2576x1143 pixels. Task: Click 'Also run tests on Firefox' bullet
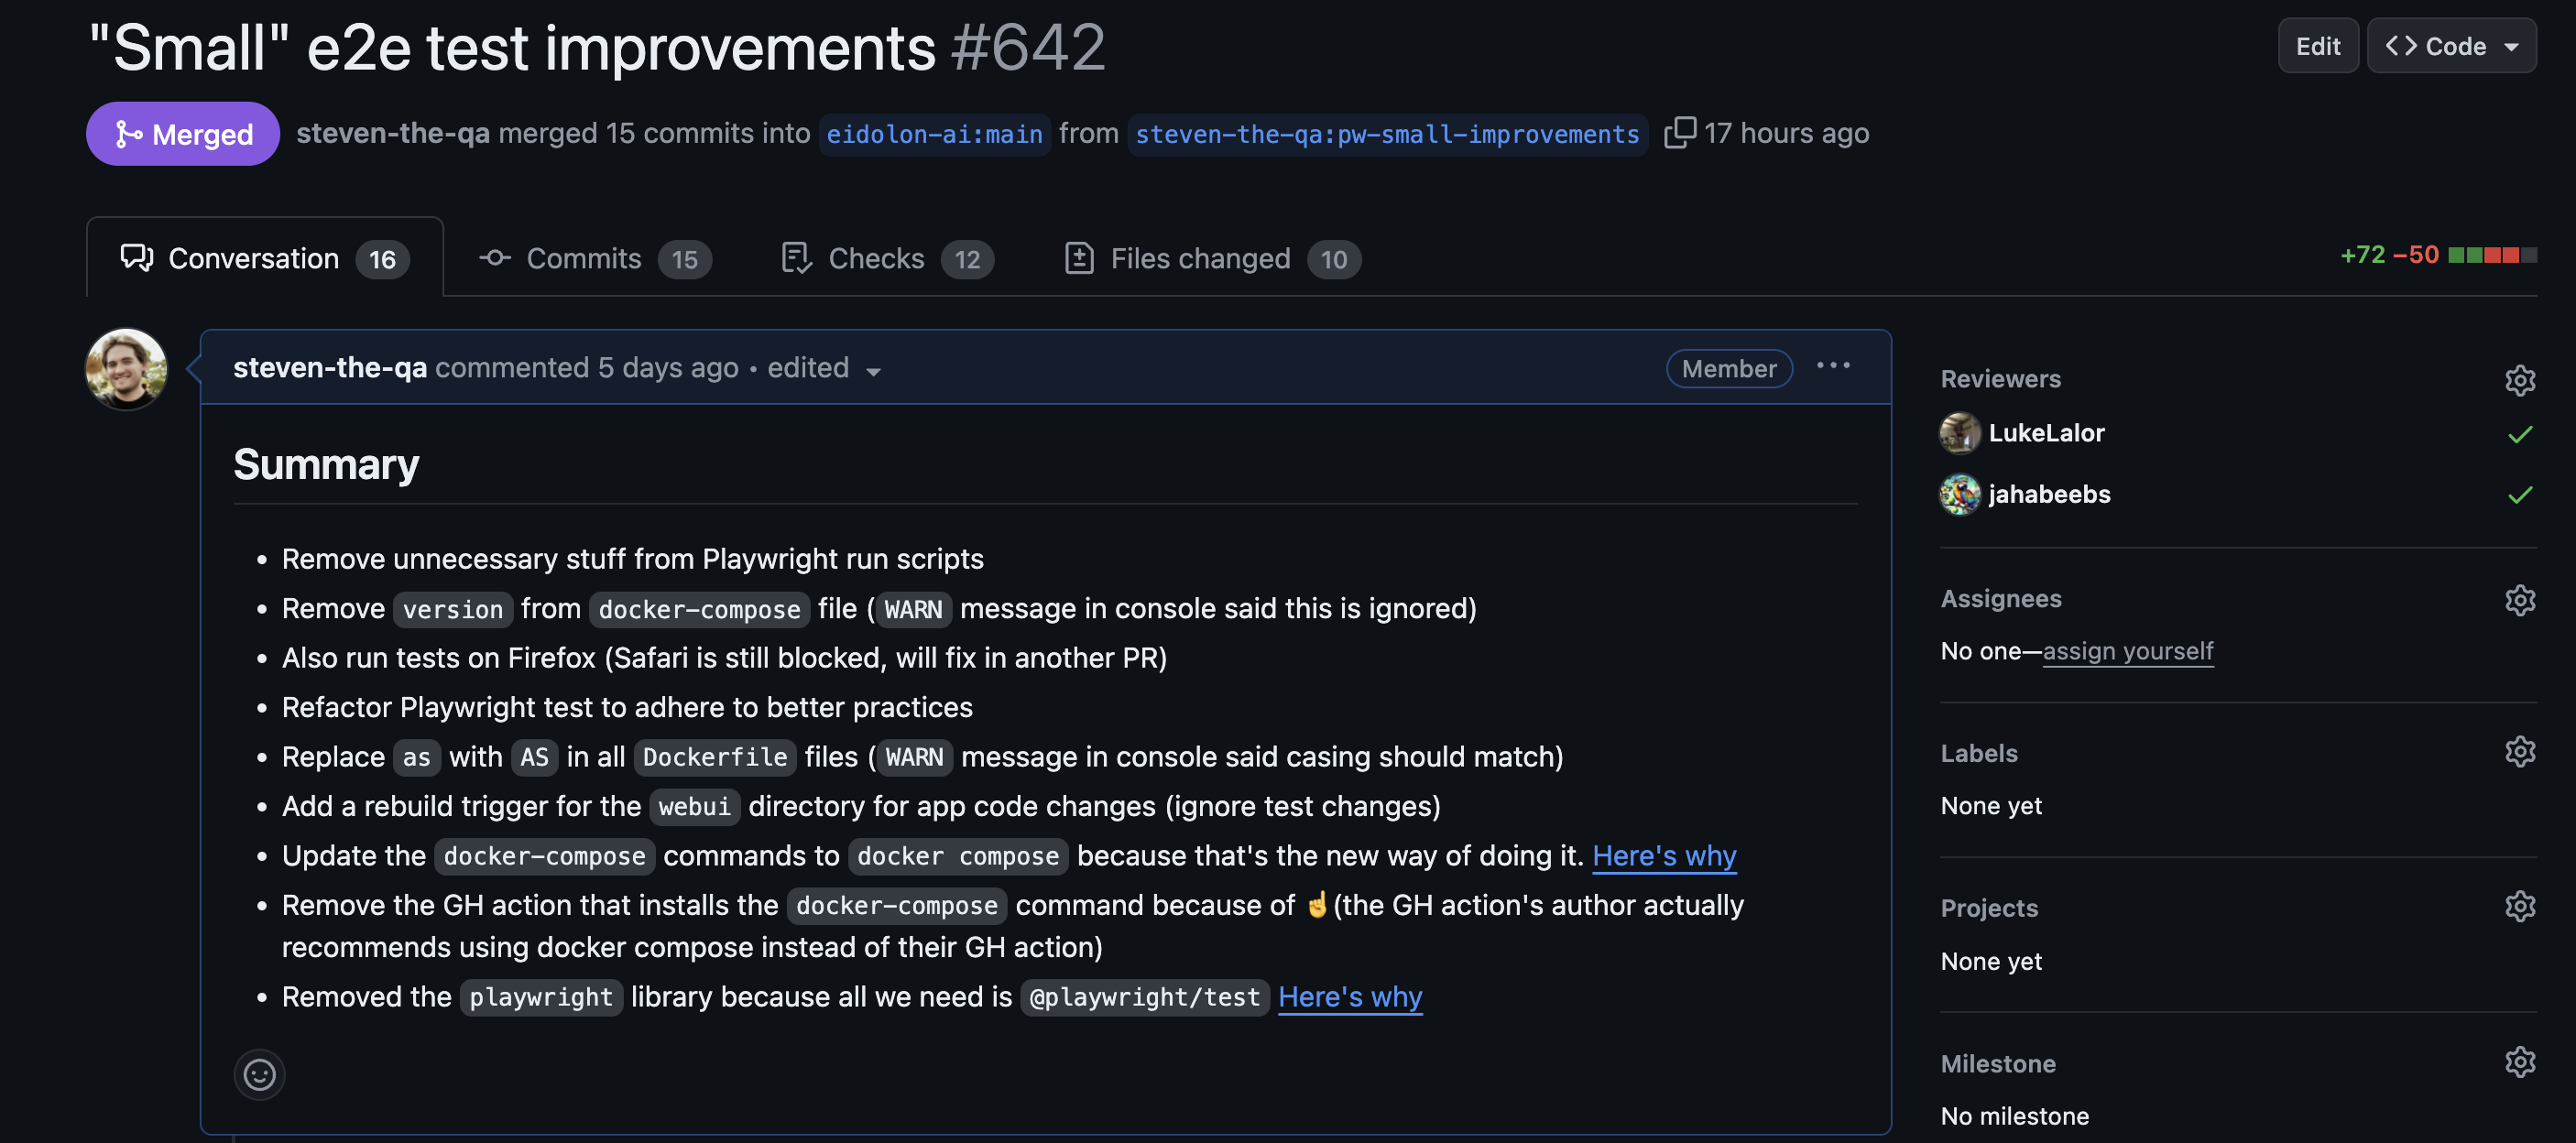click(x=724, y=658)
